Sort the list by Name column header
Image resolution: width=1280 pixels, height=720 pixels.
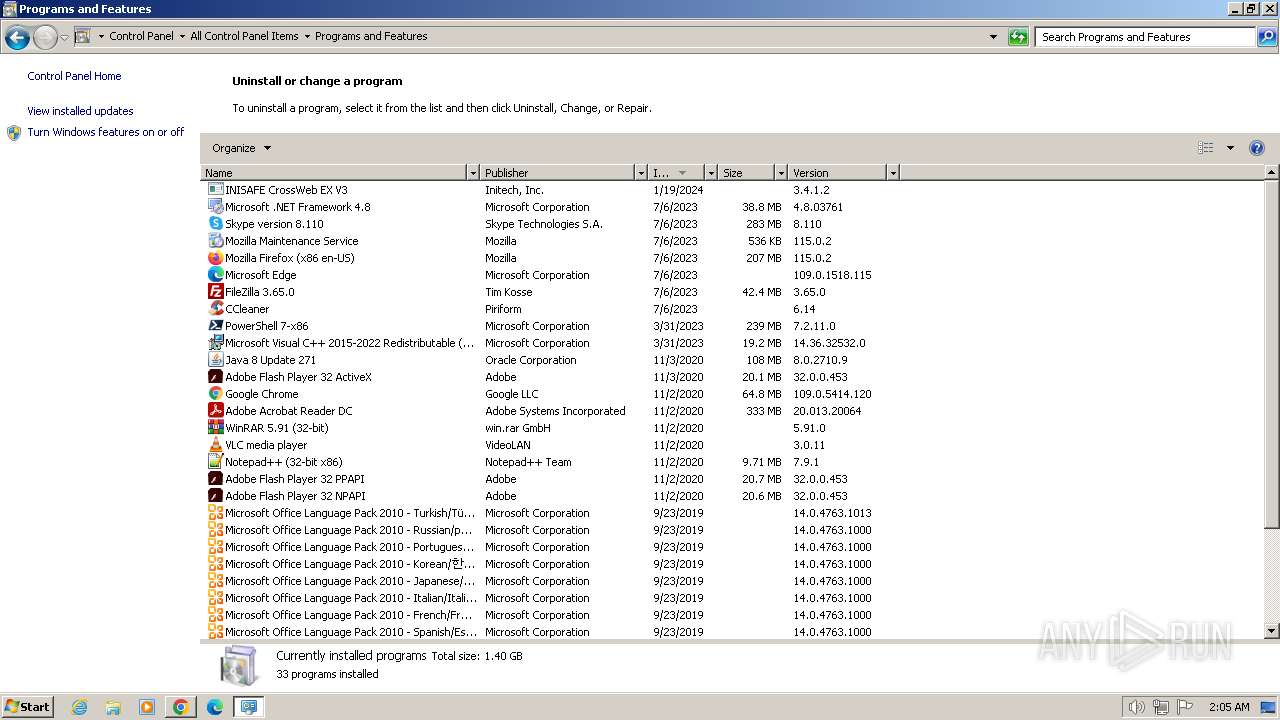coord(334,173)
